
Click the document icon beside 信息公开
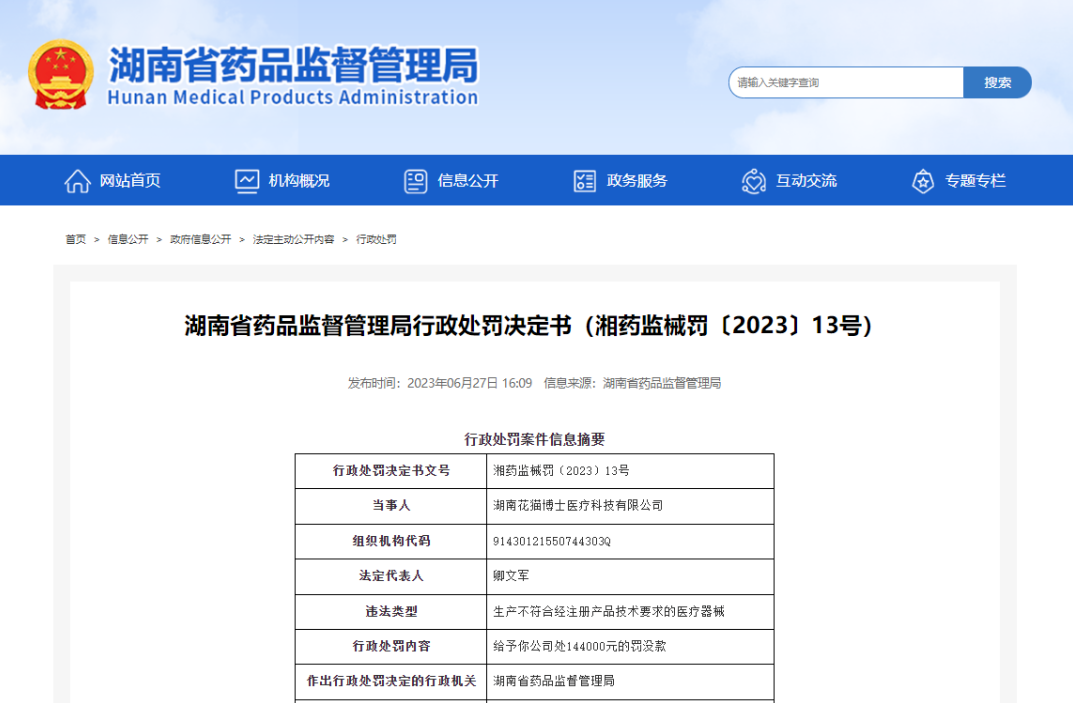(x=416, y=181)
